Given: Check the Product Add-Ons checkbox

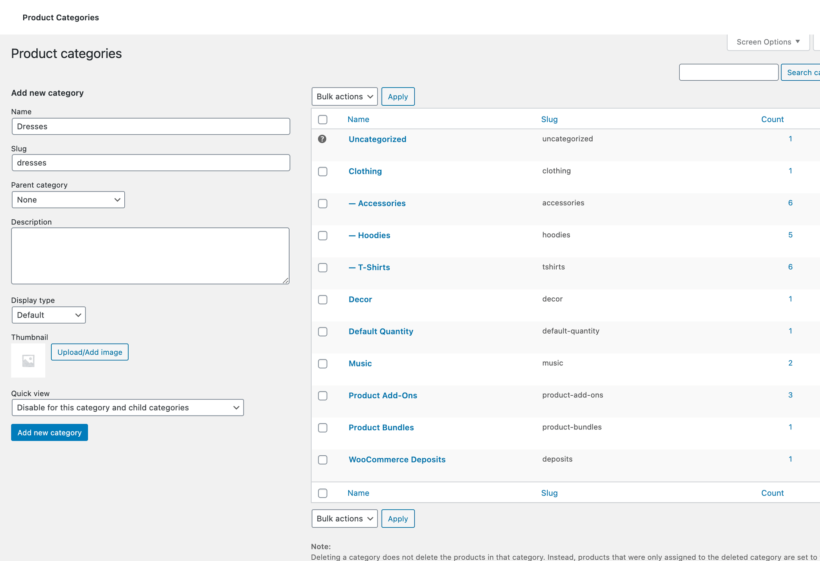Looking at the screenshot, I should point(323,396).
